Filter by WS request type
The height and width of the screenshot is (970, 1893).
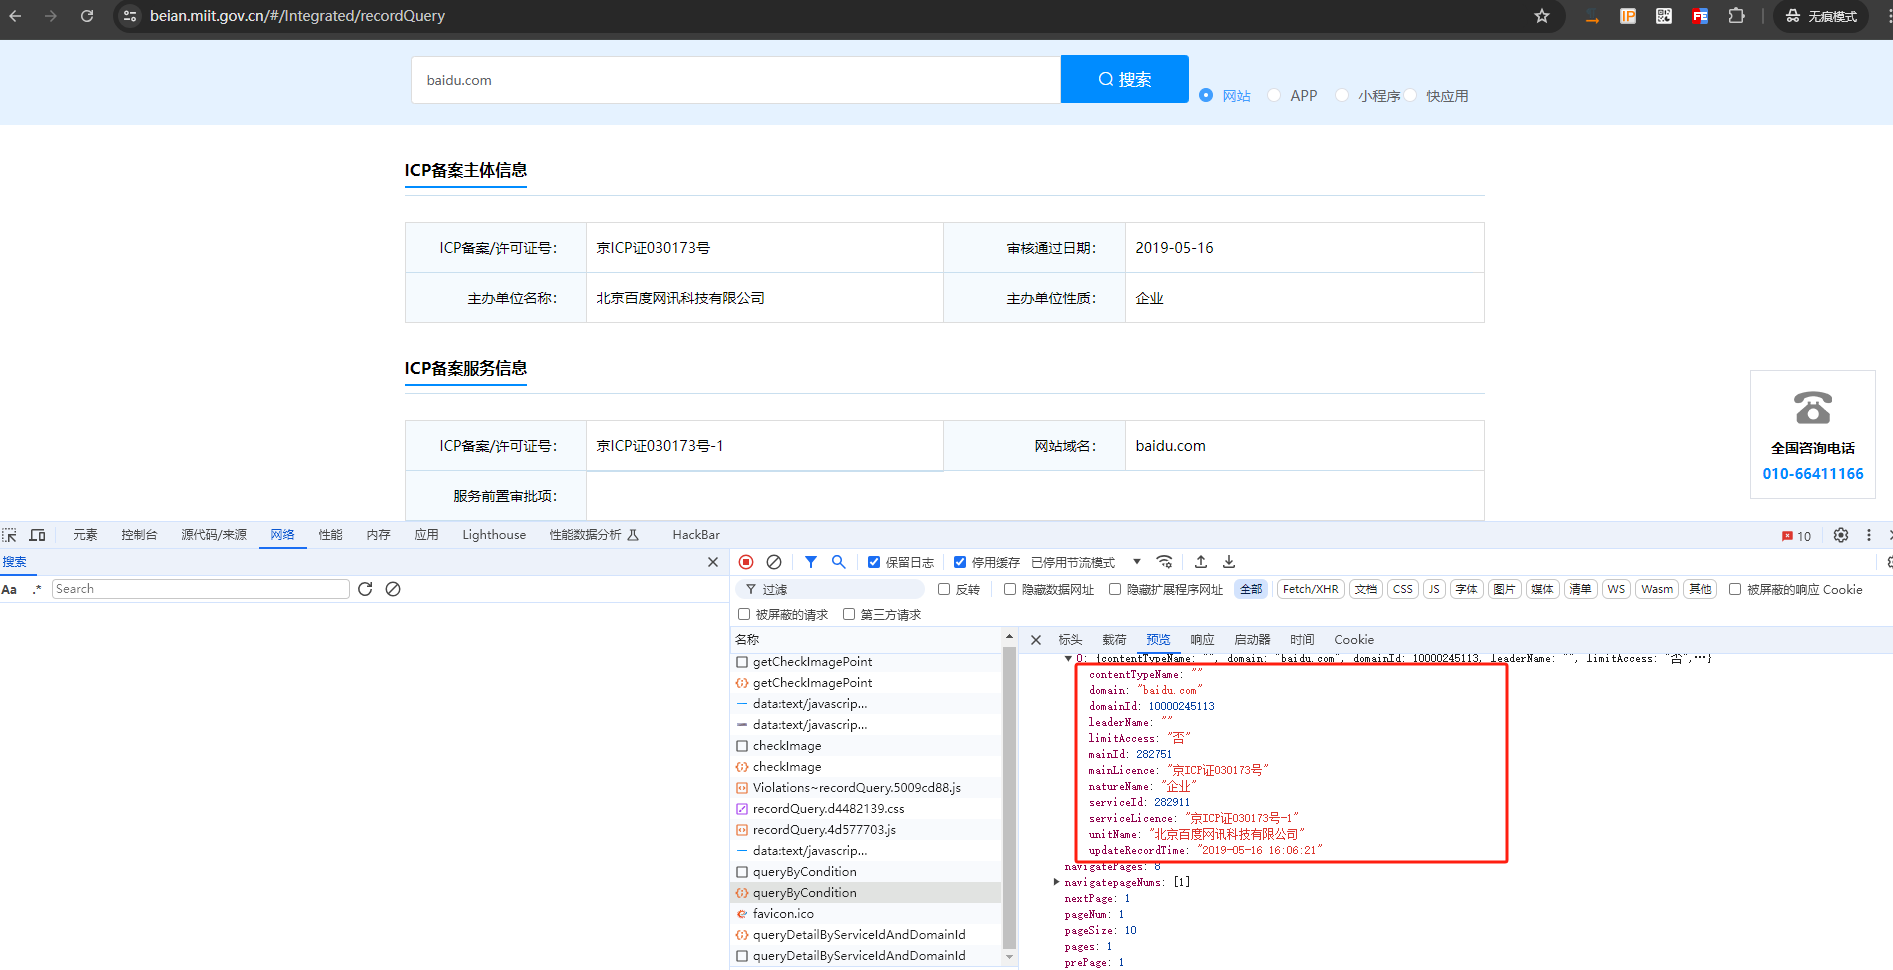1616,589
